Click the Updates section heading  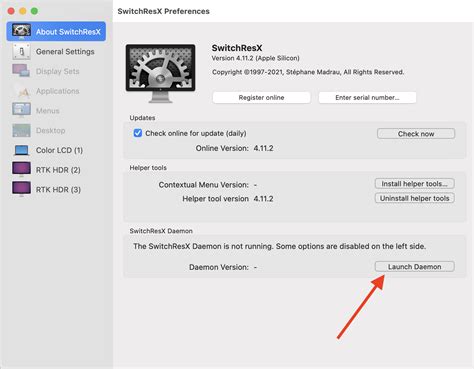coord(142,118)
